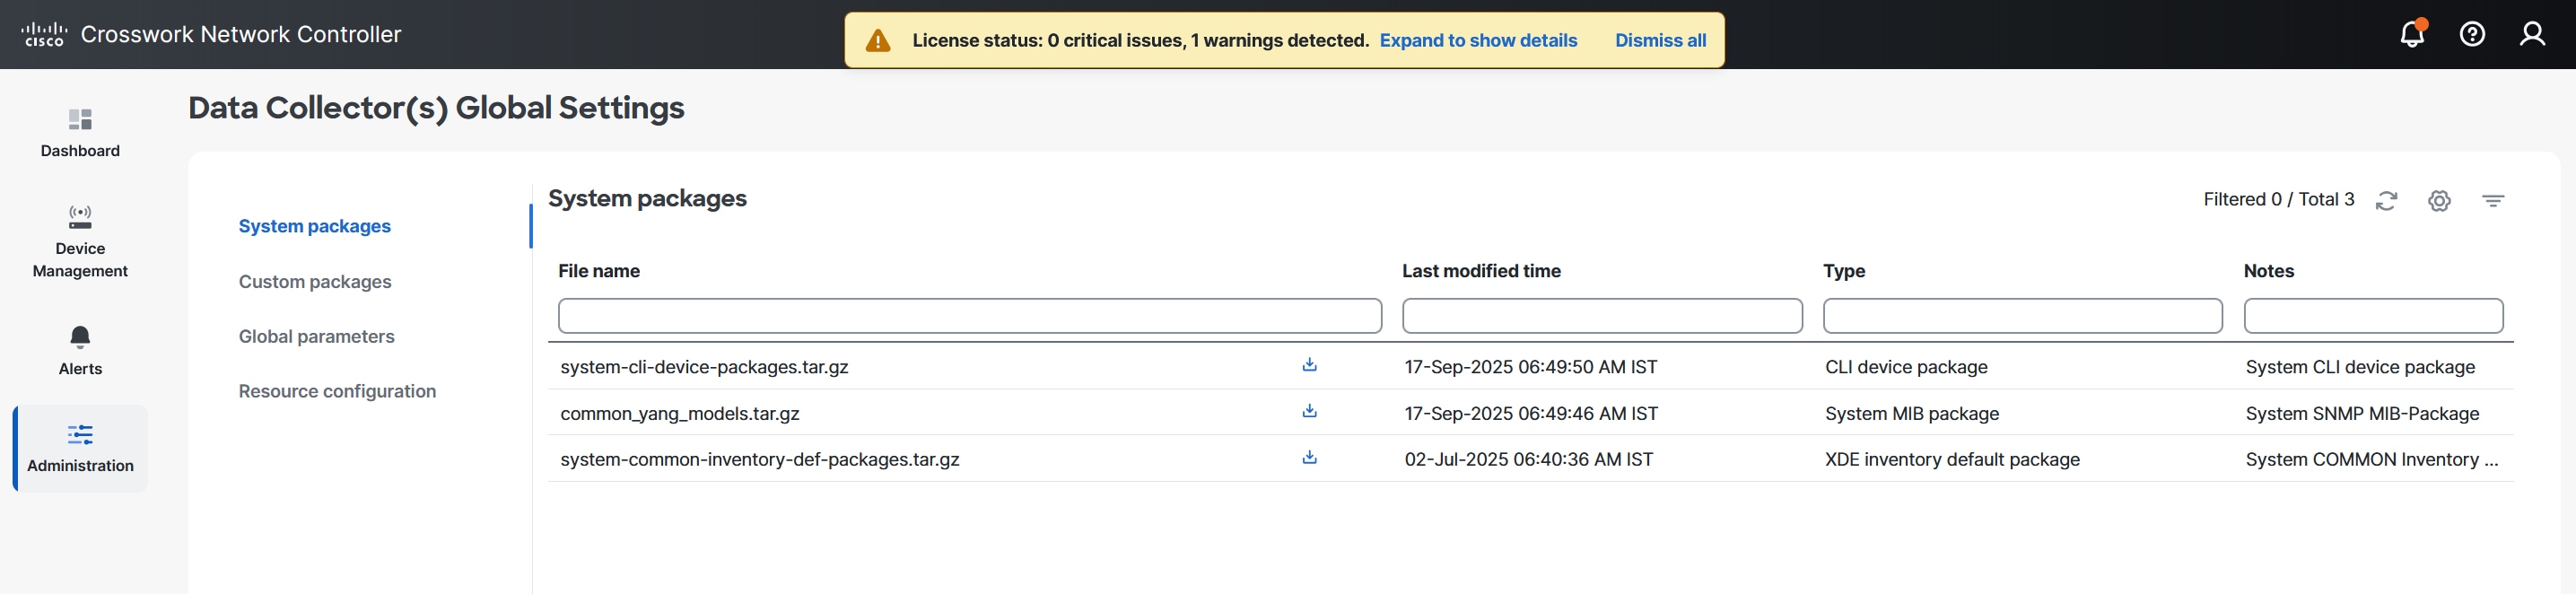Expand to show license details
The width and height of the screenshot is (2576, 594).
[1478, 41]
